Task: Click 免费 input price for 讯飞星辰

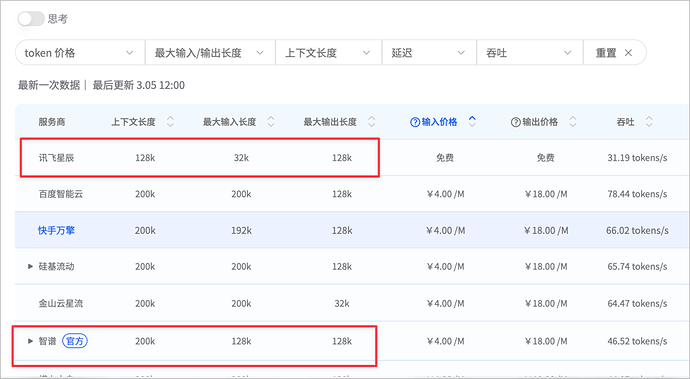Action: click(445, 158)
